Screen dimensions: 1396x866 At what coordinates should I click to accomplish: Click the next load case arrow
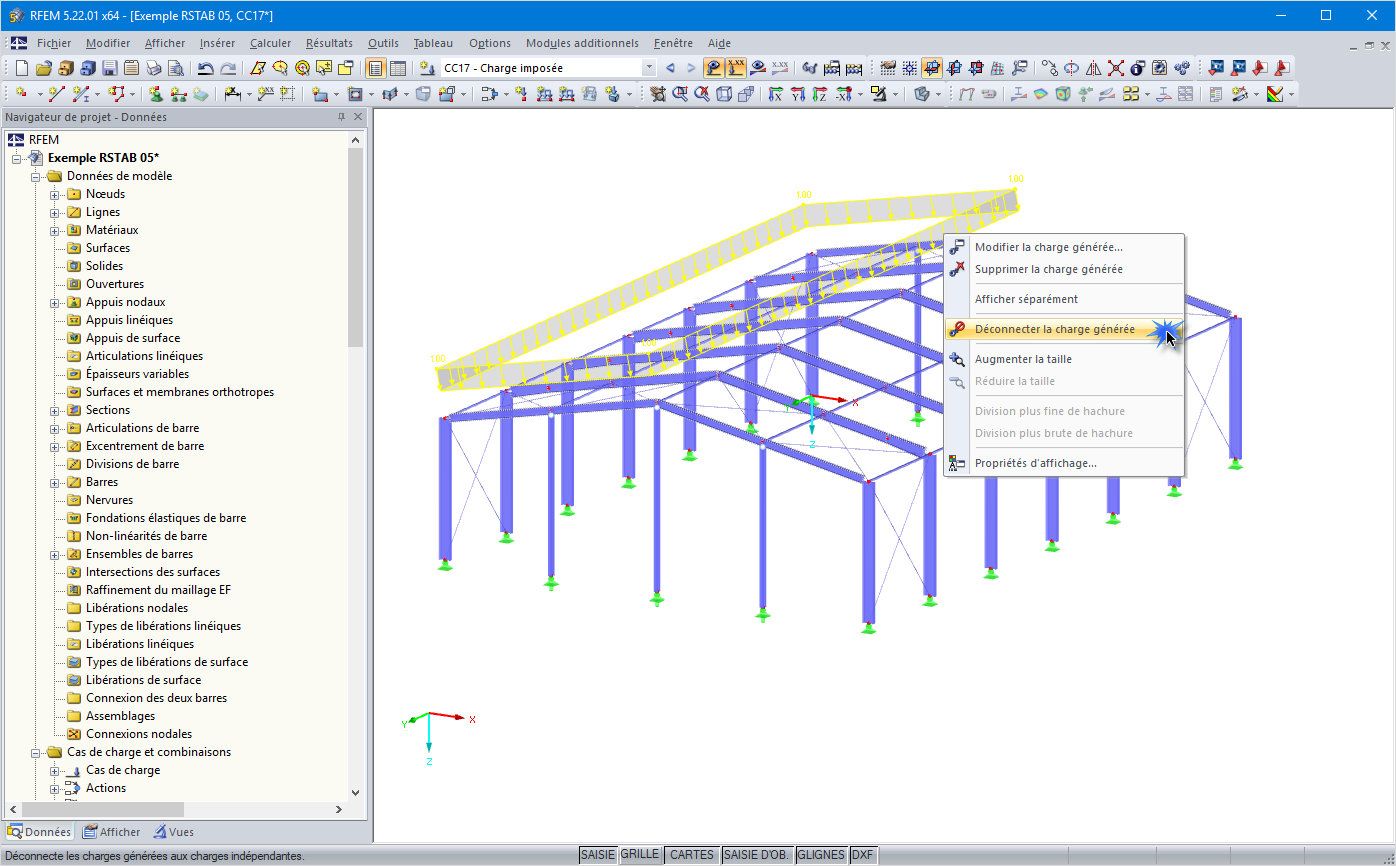click(x=691, y=68)
